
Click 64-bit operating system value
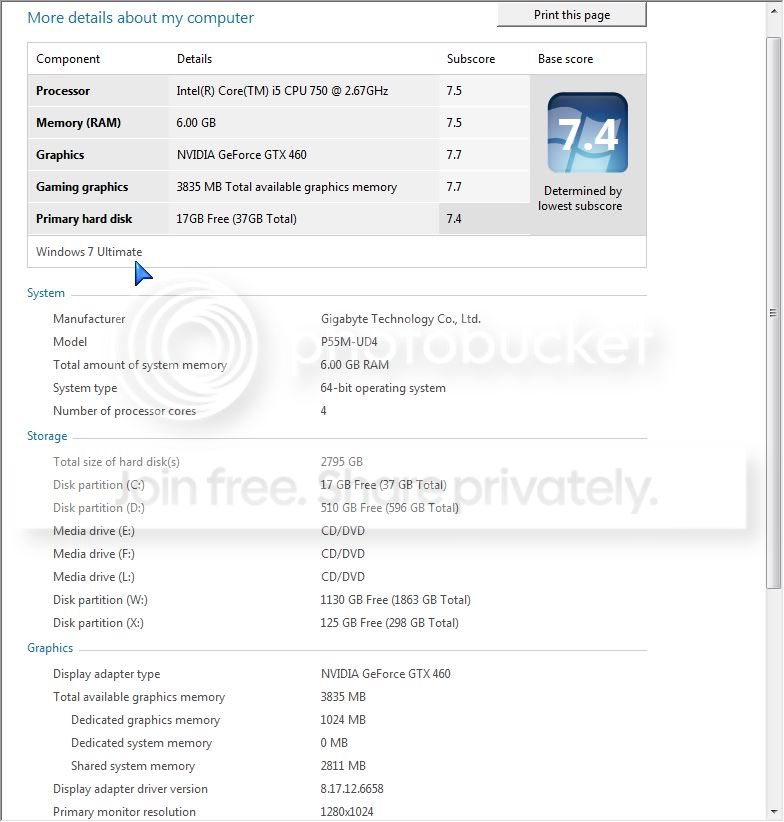pos(383,388)
